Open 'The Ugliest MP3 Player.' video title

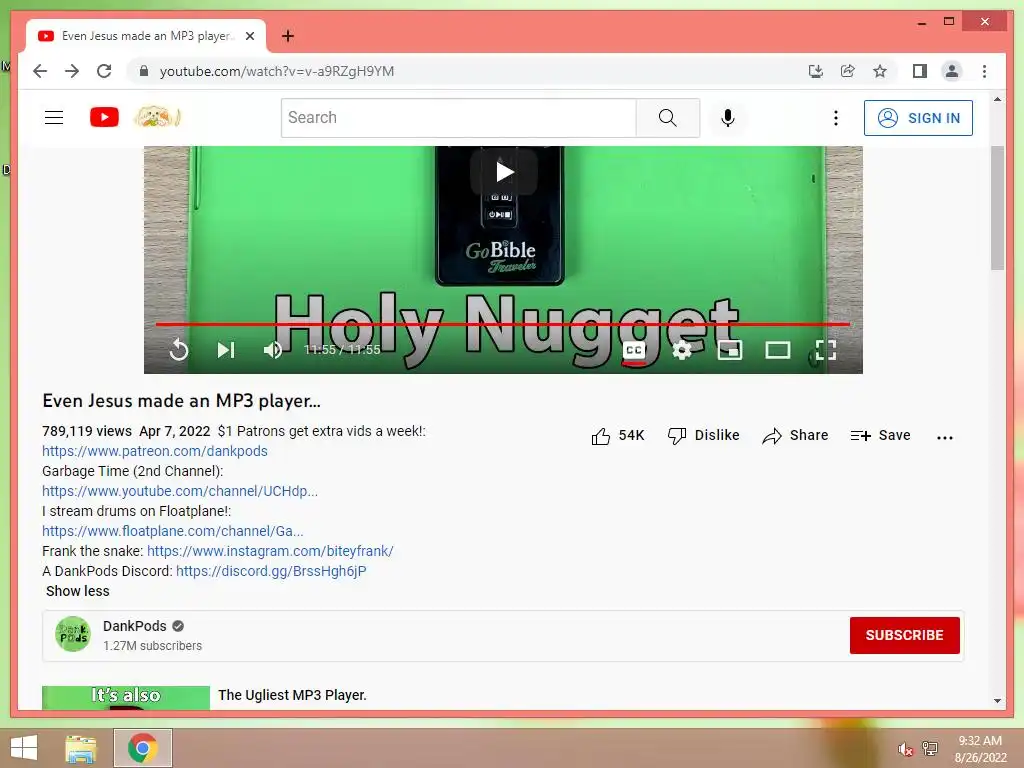pos(293,695)
